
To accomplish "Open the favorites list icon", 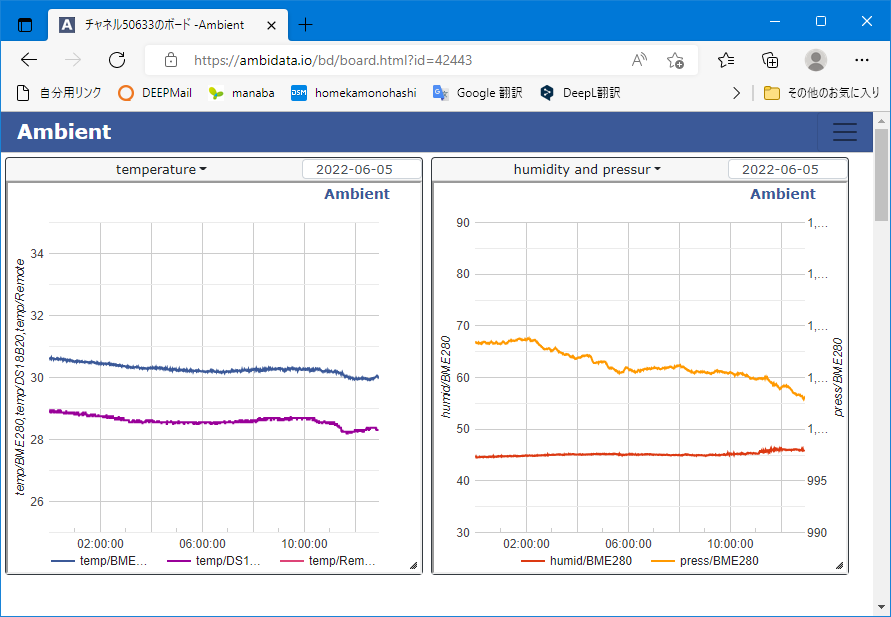I will (x=726, y=60).
